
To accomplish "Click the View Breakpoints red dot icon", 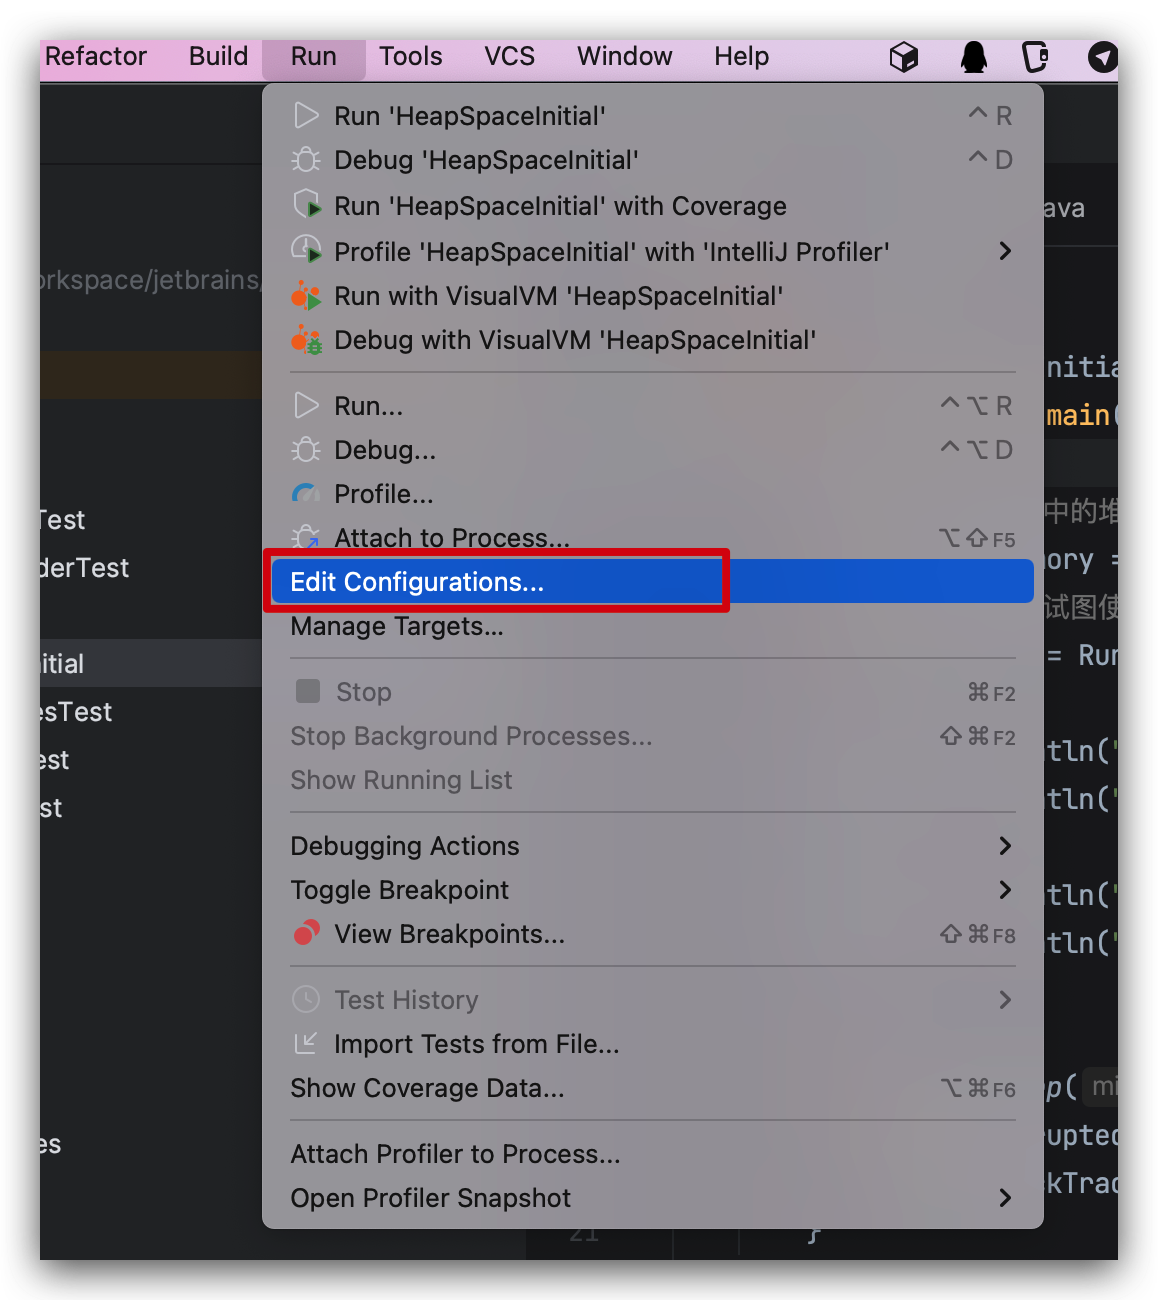I will point(306,933).
